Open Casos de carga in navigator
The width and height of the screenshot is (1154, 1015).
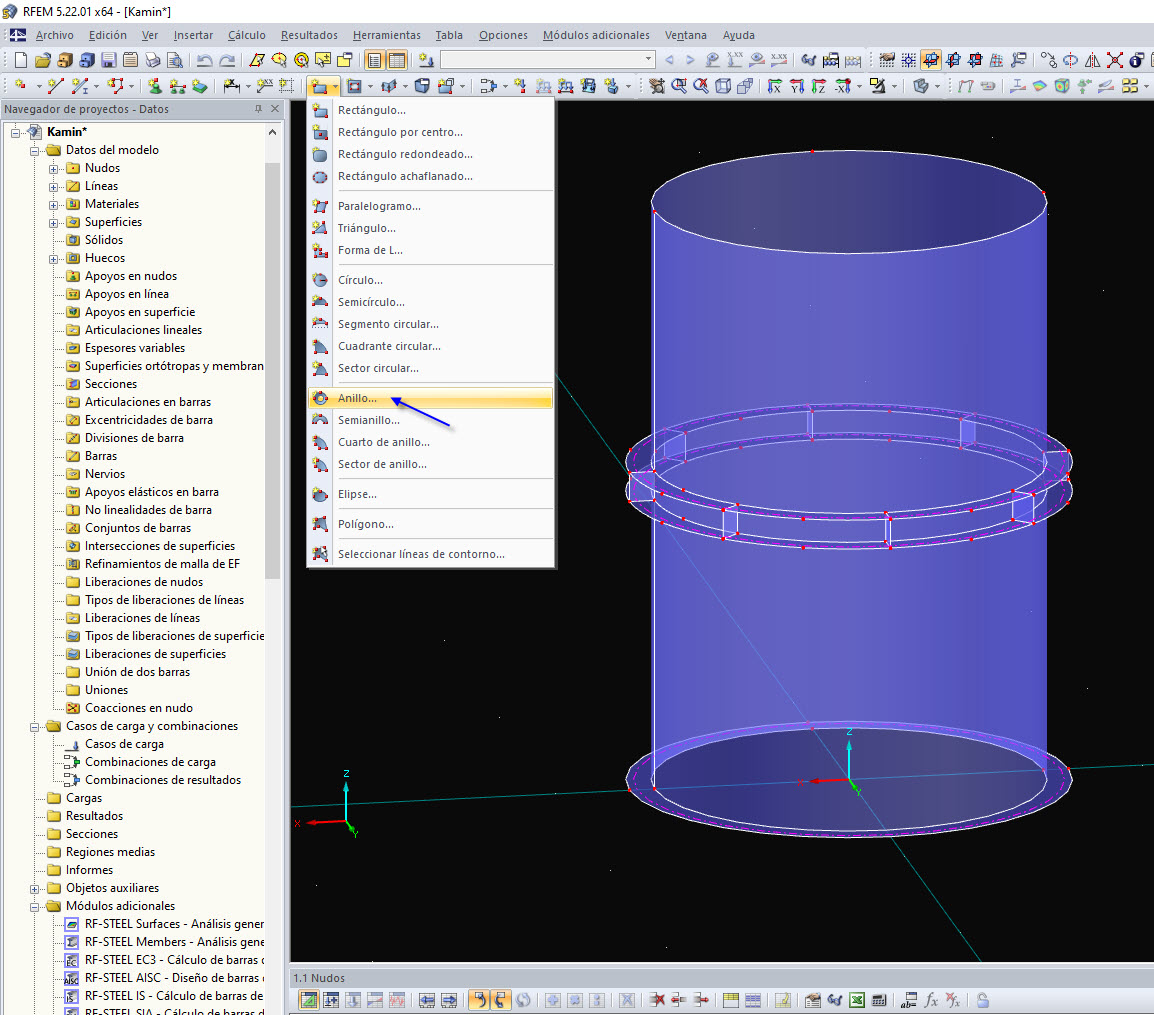pyautogui.click(x=124, y=744)
